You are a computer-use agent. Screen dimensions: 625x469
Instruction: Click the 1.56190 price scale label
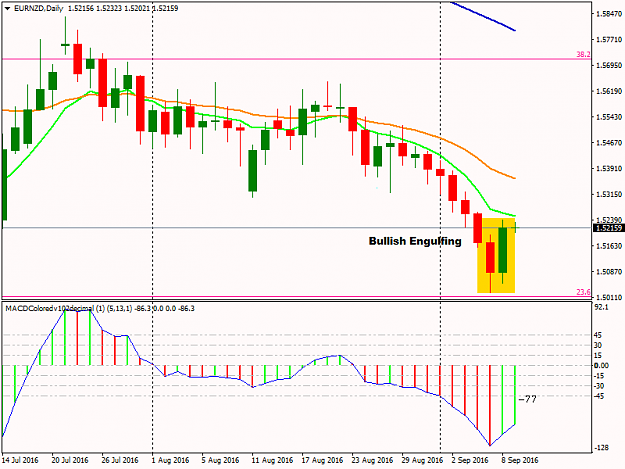(609, 91)
